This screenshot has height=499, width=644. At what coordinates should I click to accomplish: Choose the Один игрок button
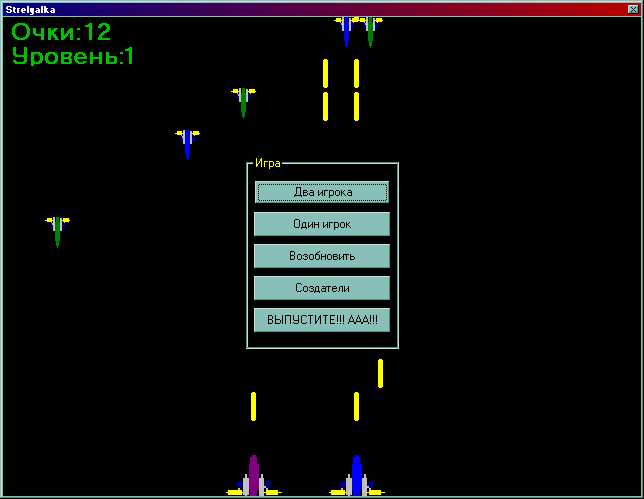point(322,224)
